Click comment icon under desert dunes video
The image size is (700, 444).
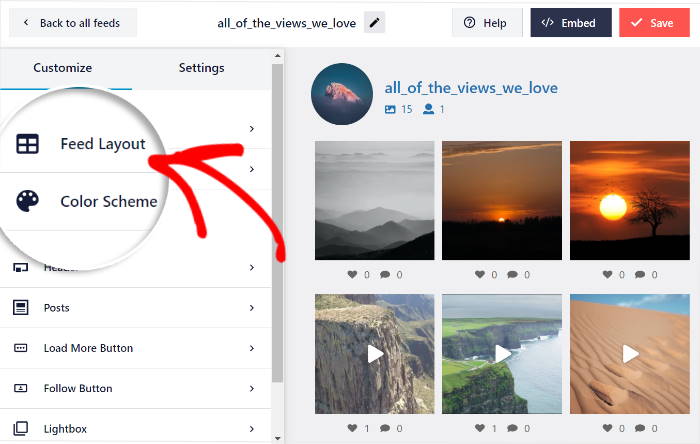coord(640,428)
